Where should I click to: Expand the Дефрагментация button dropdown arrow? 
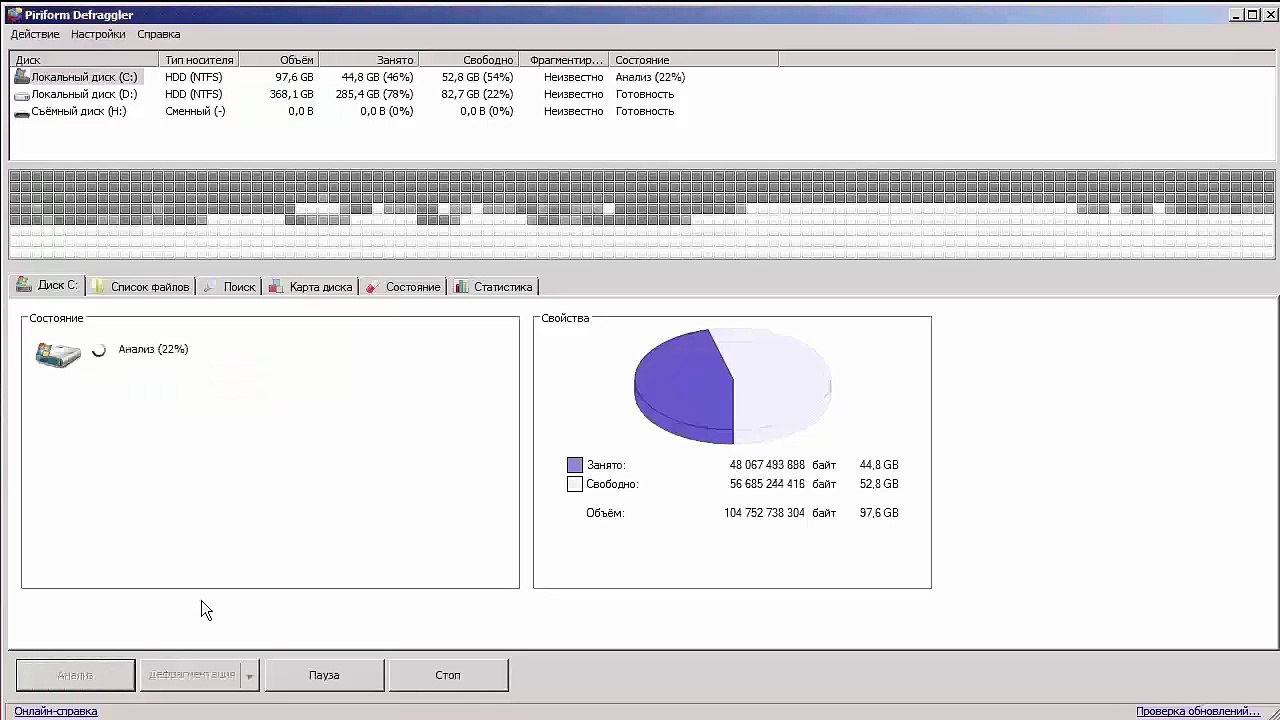click(250, 676)
